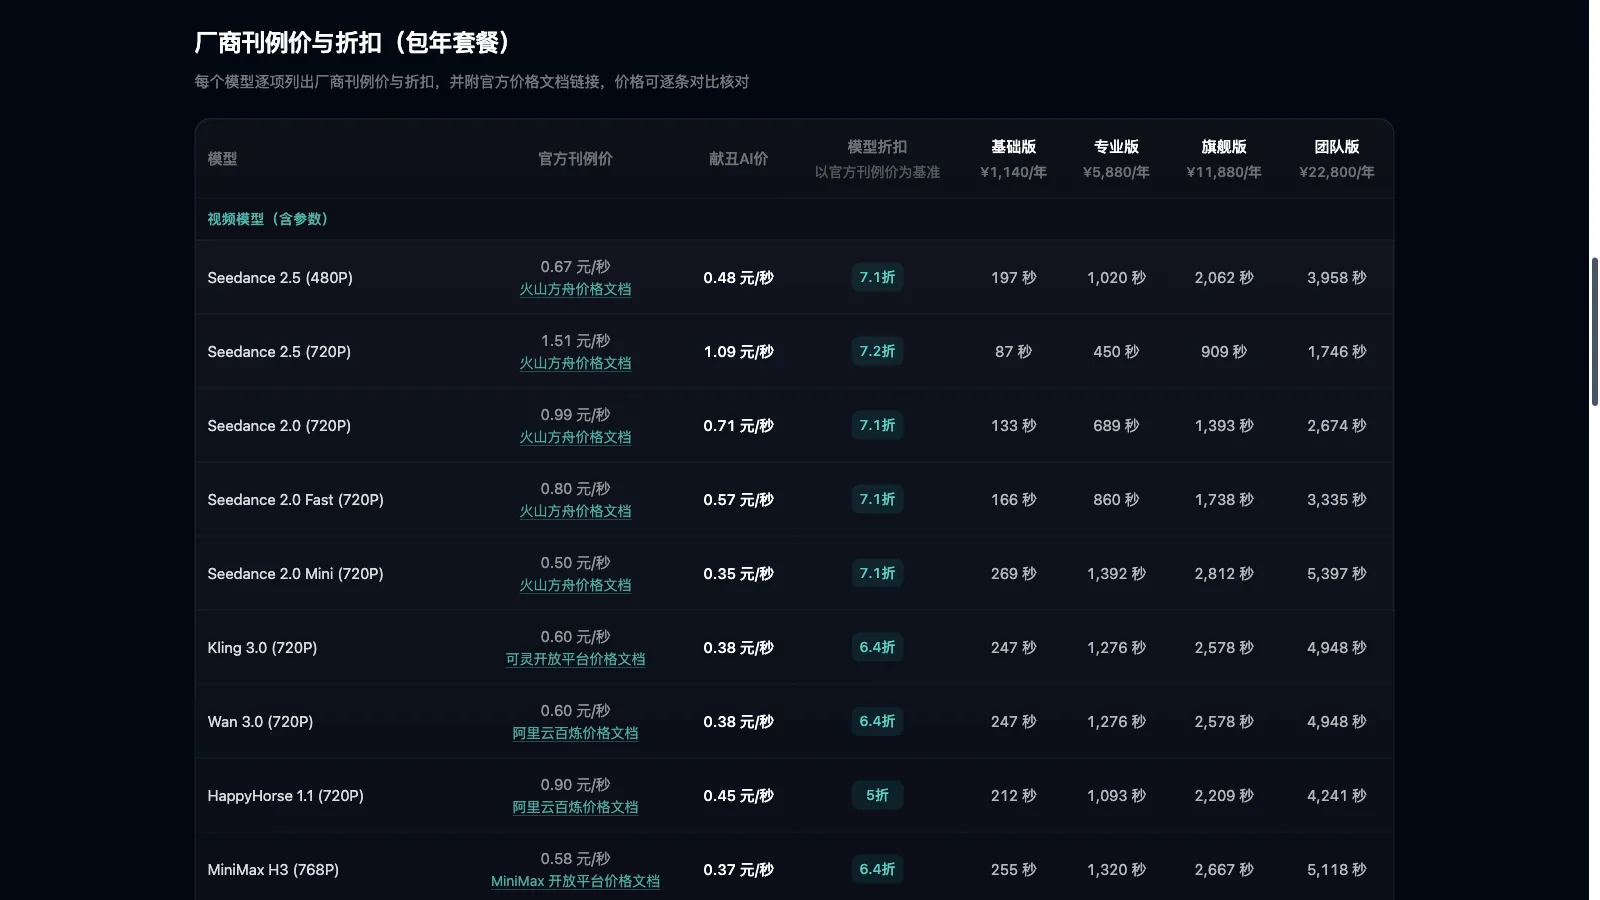Click the 7.2折 discount badge
Viewport: 1600px width, 900px height.
(877, 351)
